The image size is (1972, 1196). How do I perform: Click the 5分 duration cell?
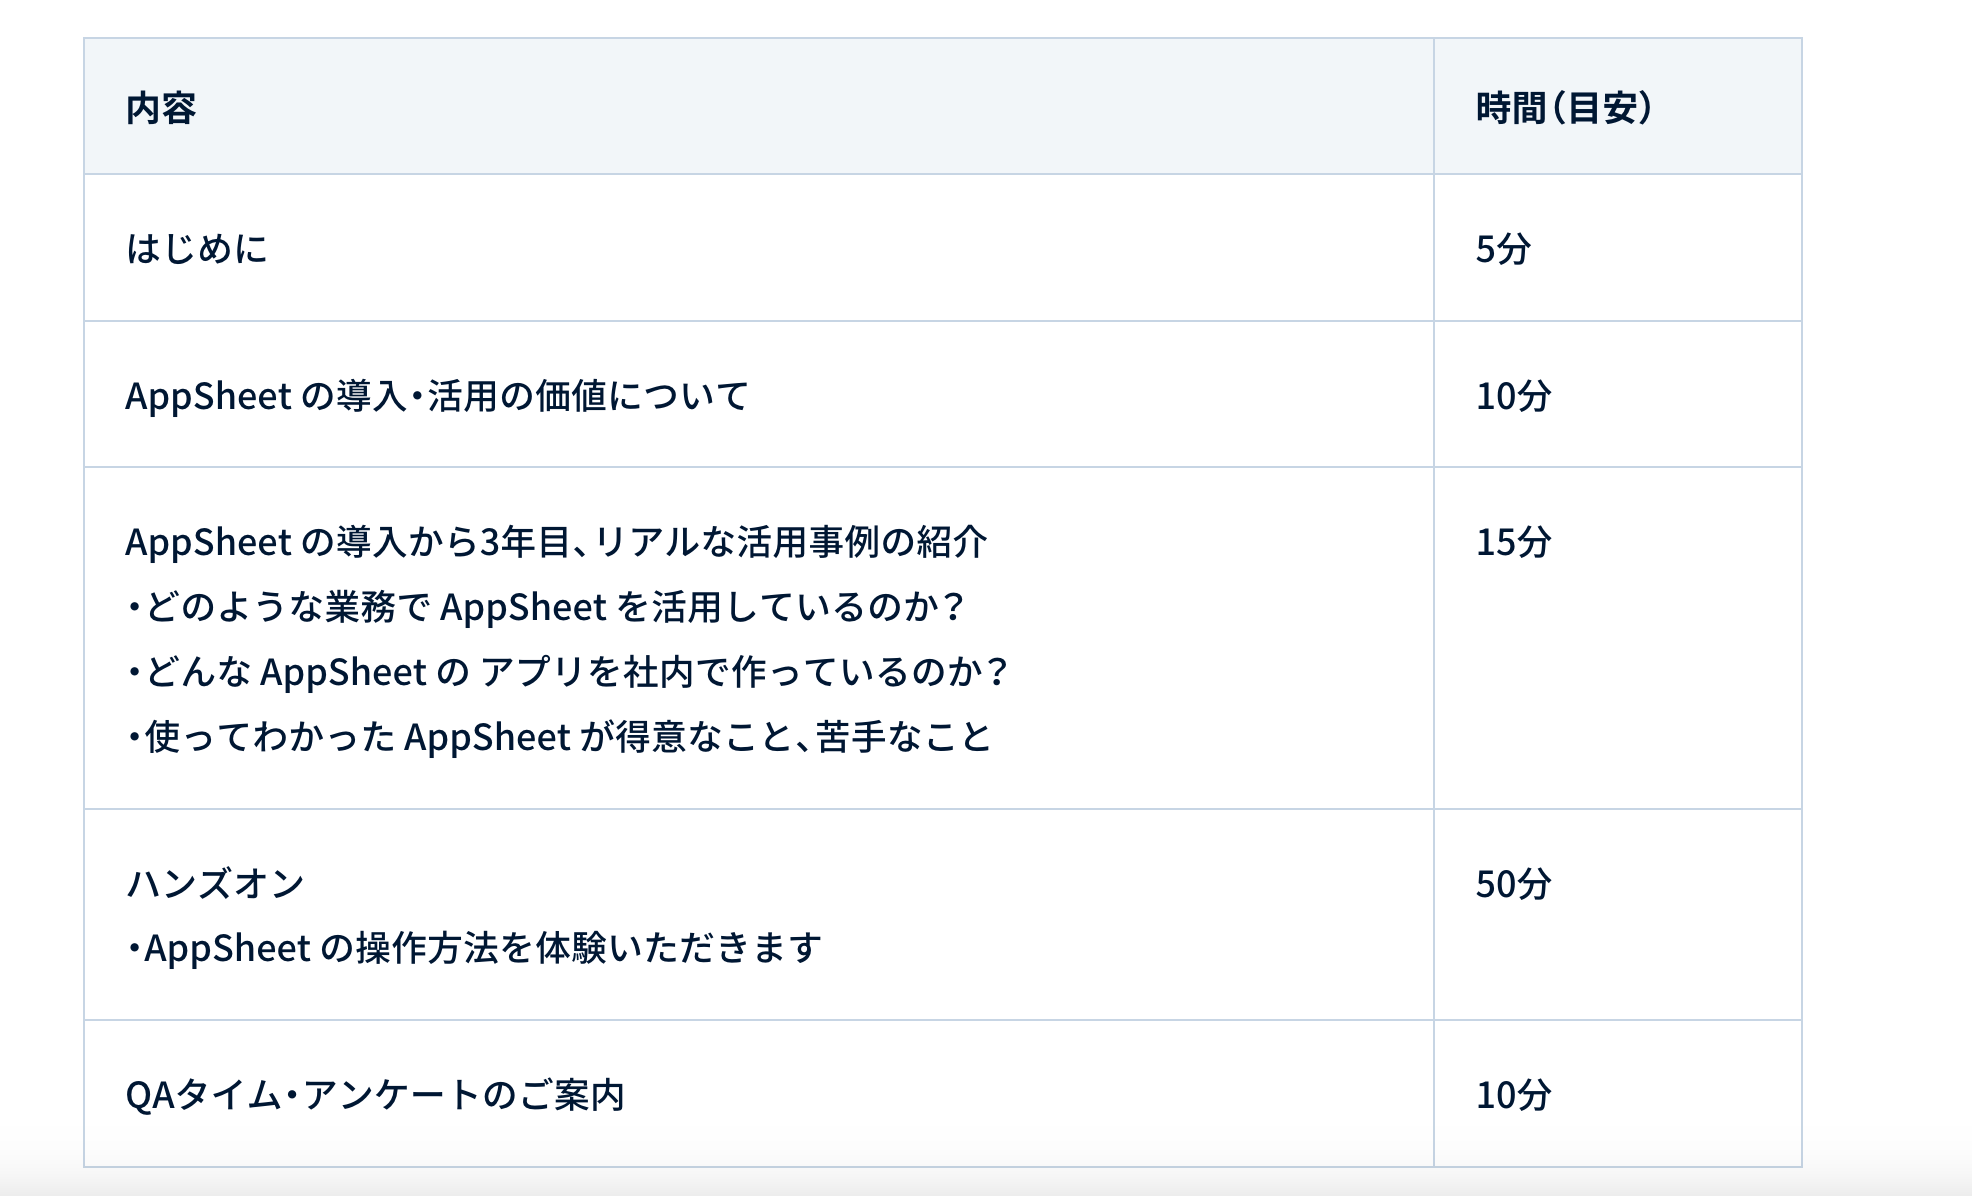click(x=1503, y=249)
